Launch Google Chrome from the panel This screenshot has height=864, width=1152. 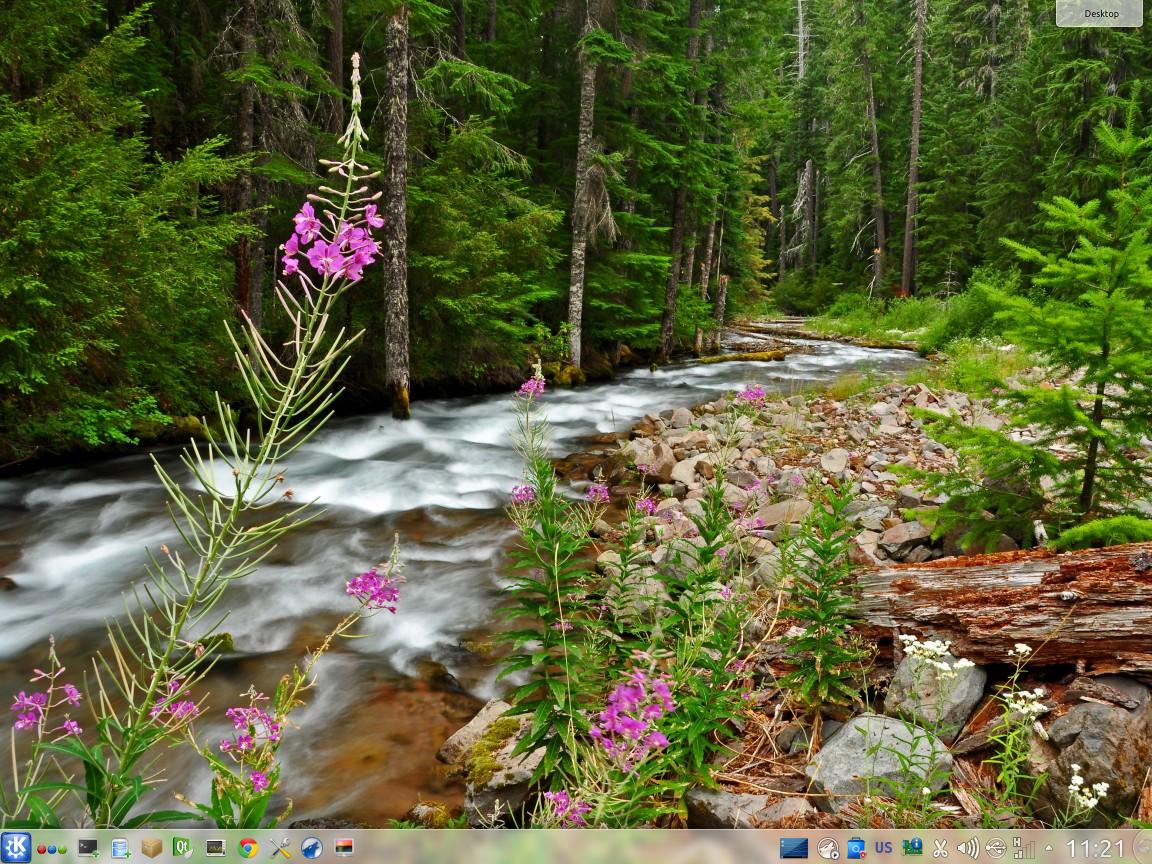pyautogui.click(x=248, y=848)
